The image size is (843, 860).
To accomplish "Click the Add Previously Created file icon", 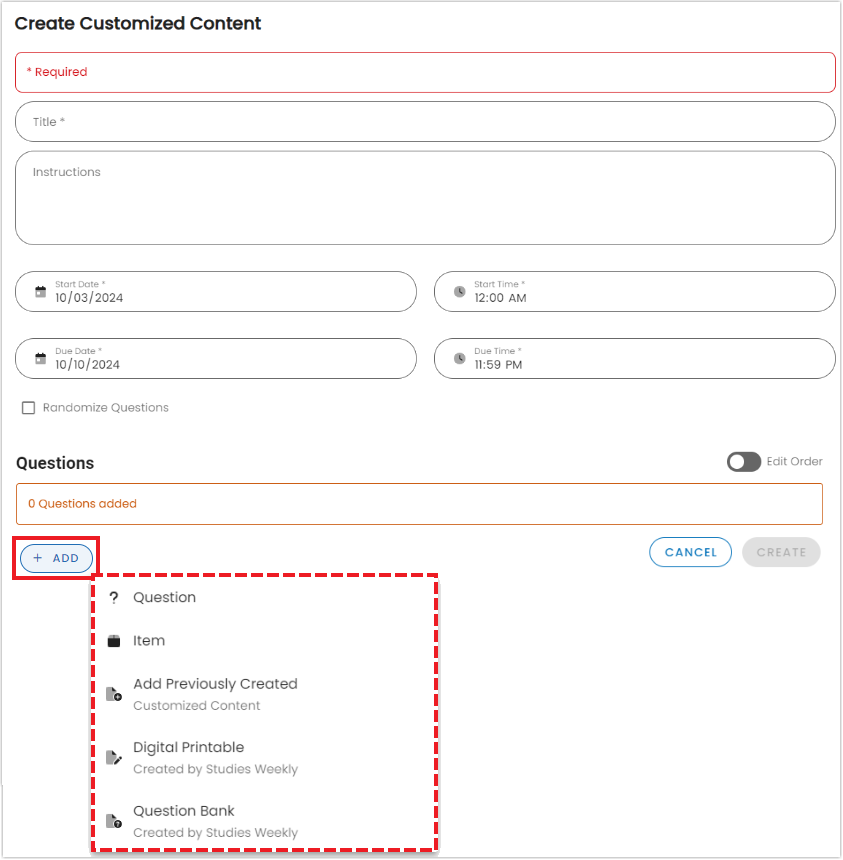I will pyautogui.click(x=114, y=694).
